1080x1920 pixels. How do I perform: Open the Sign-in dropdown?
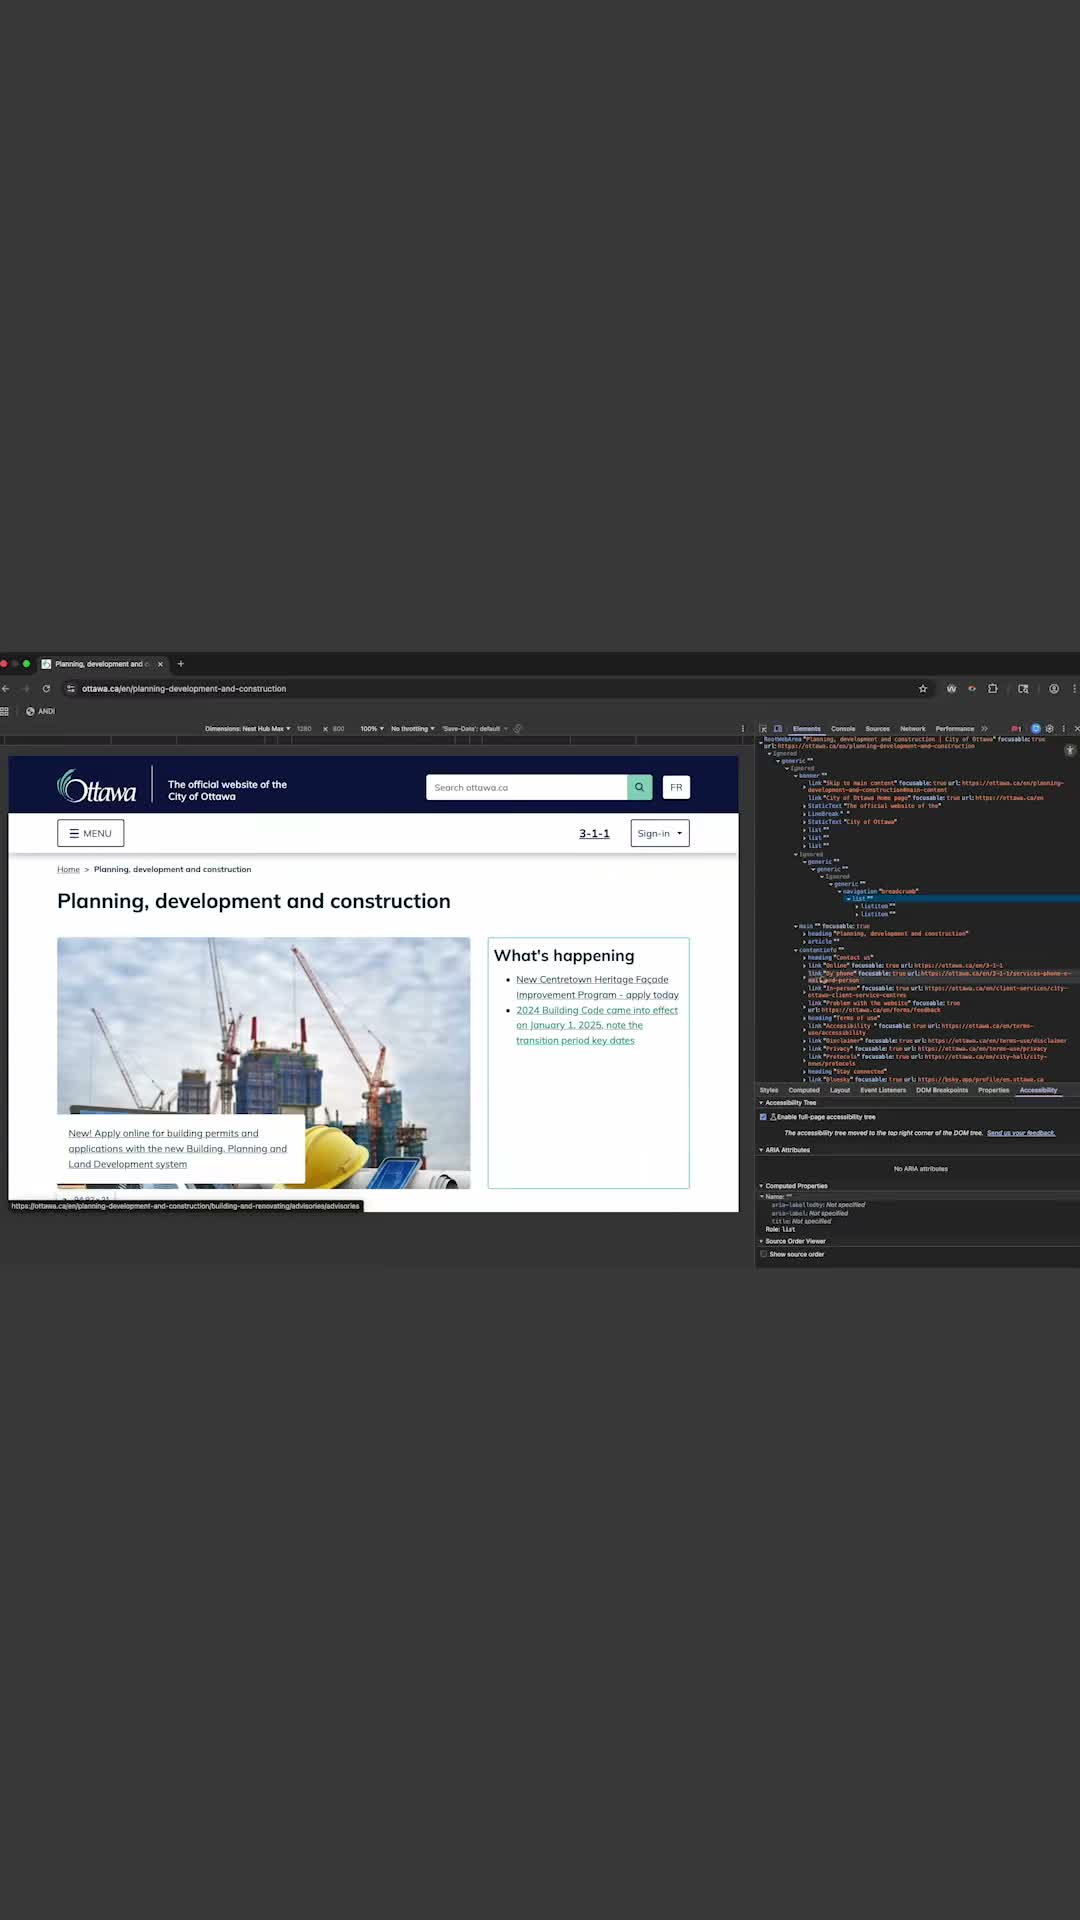[660, 833]
